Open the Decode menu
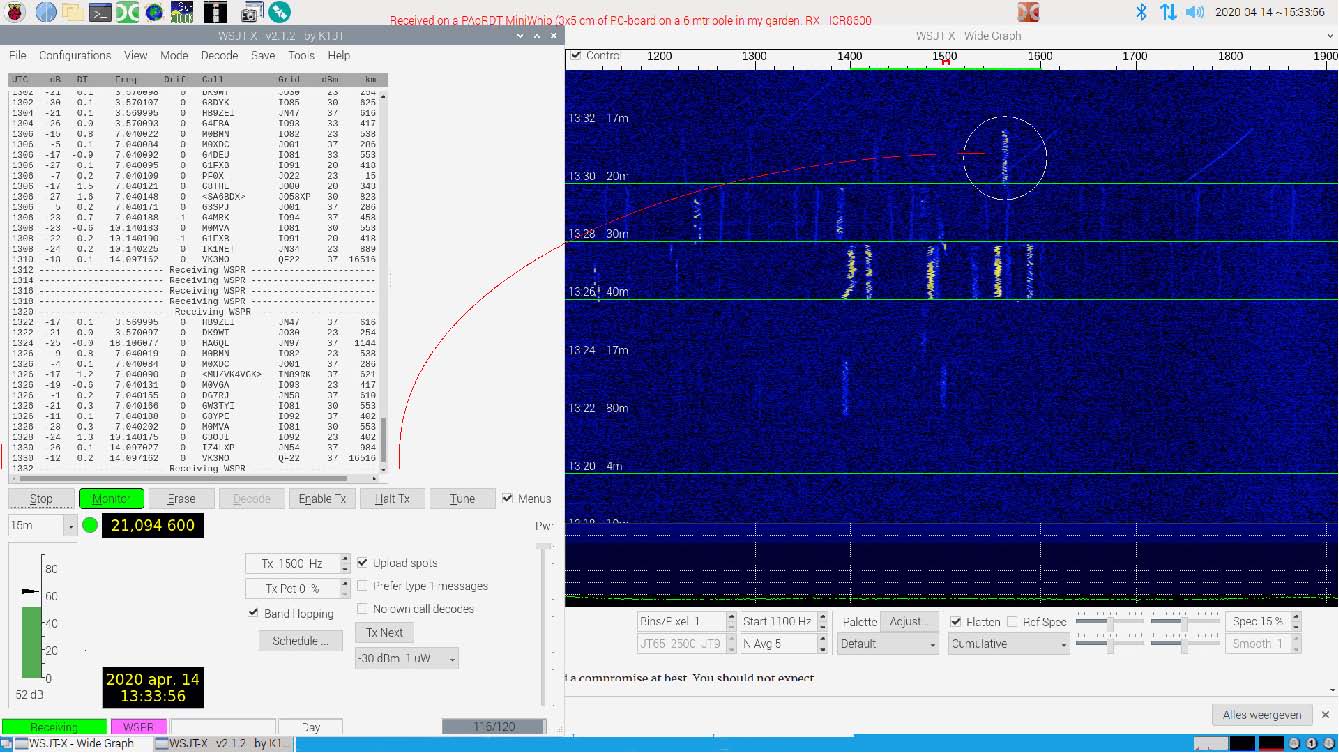Screen dimensions: 1339x753 (219, 55)
